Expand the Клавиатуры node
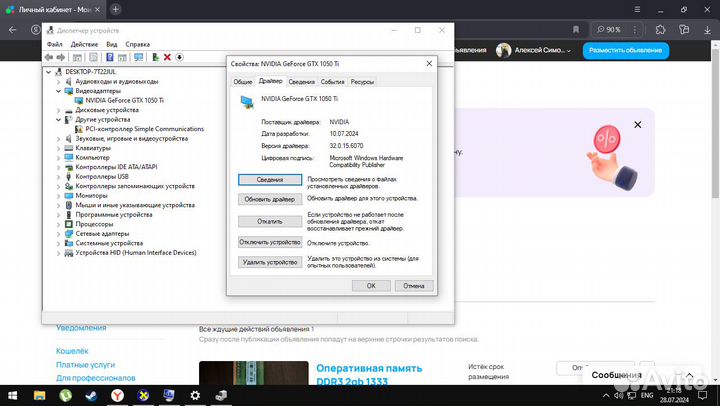720x406 pixels. 58,148
